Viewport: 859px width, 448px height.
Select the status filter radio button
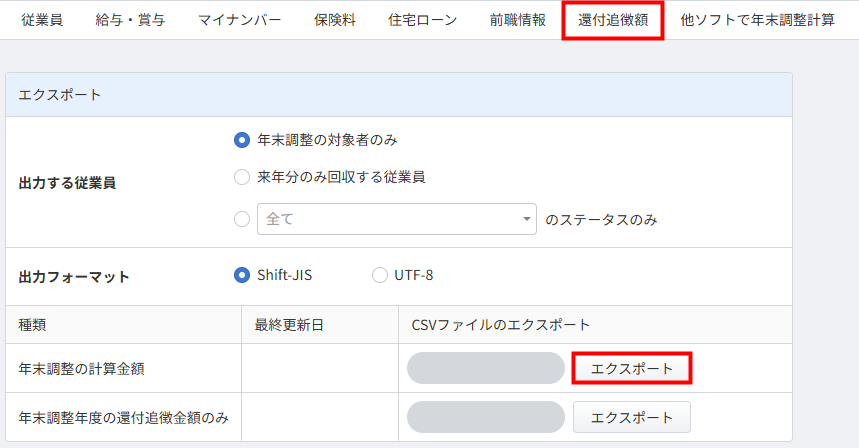tap(241, 219)
